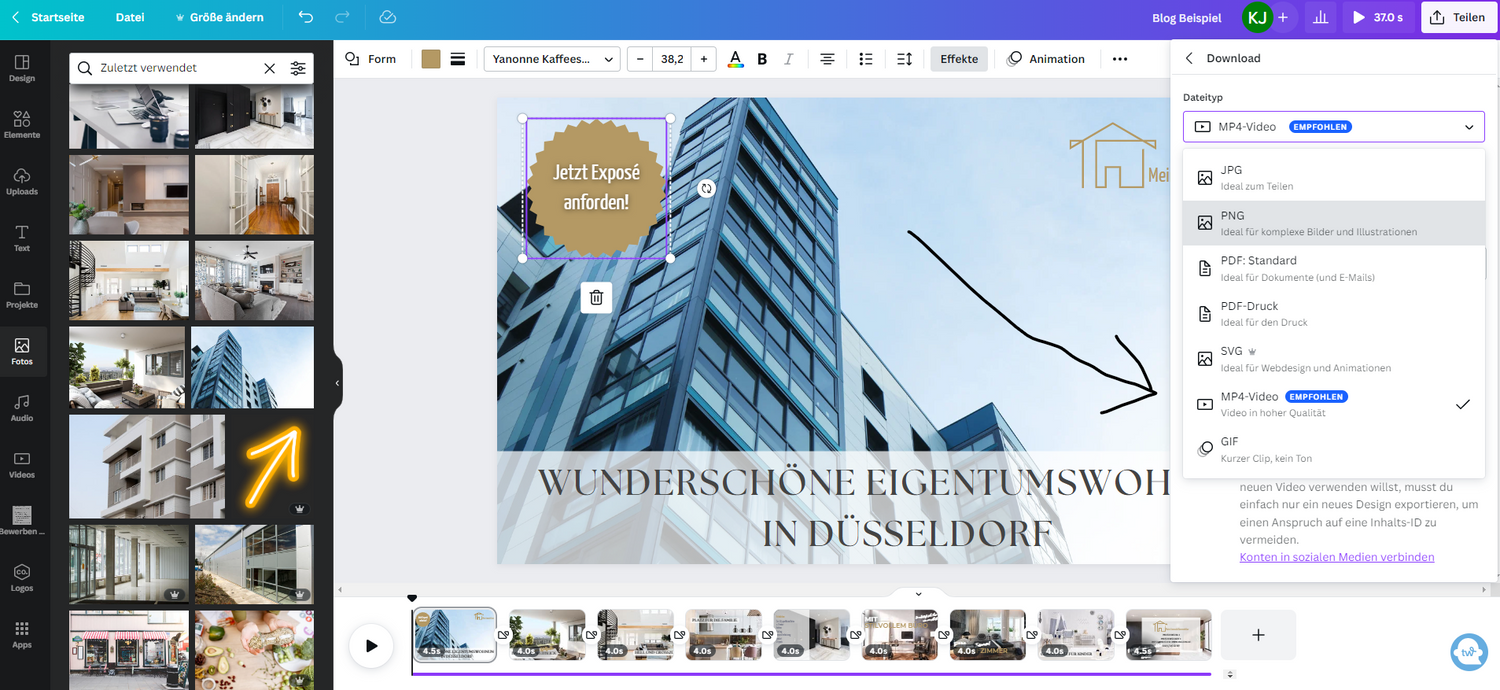This screenshot has height=690, width=1500.
Task: Open the Yanonne Kaffeesatz font dropdown
Action: 552,59
